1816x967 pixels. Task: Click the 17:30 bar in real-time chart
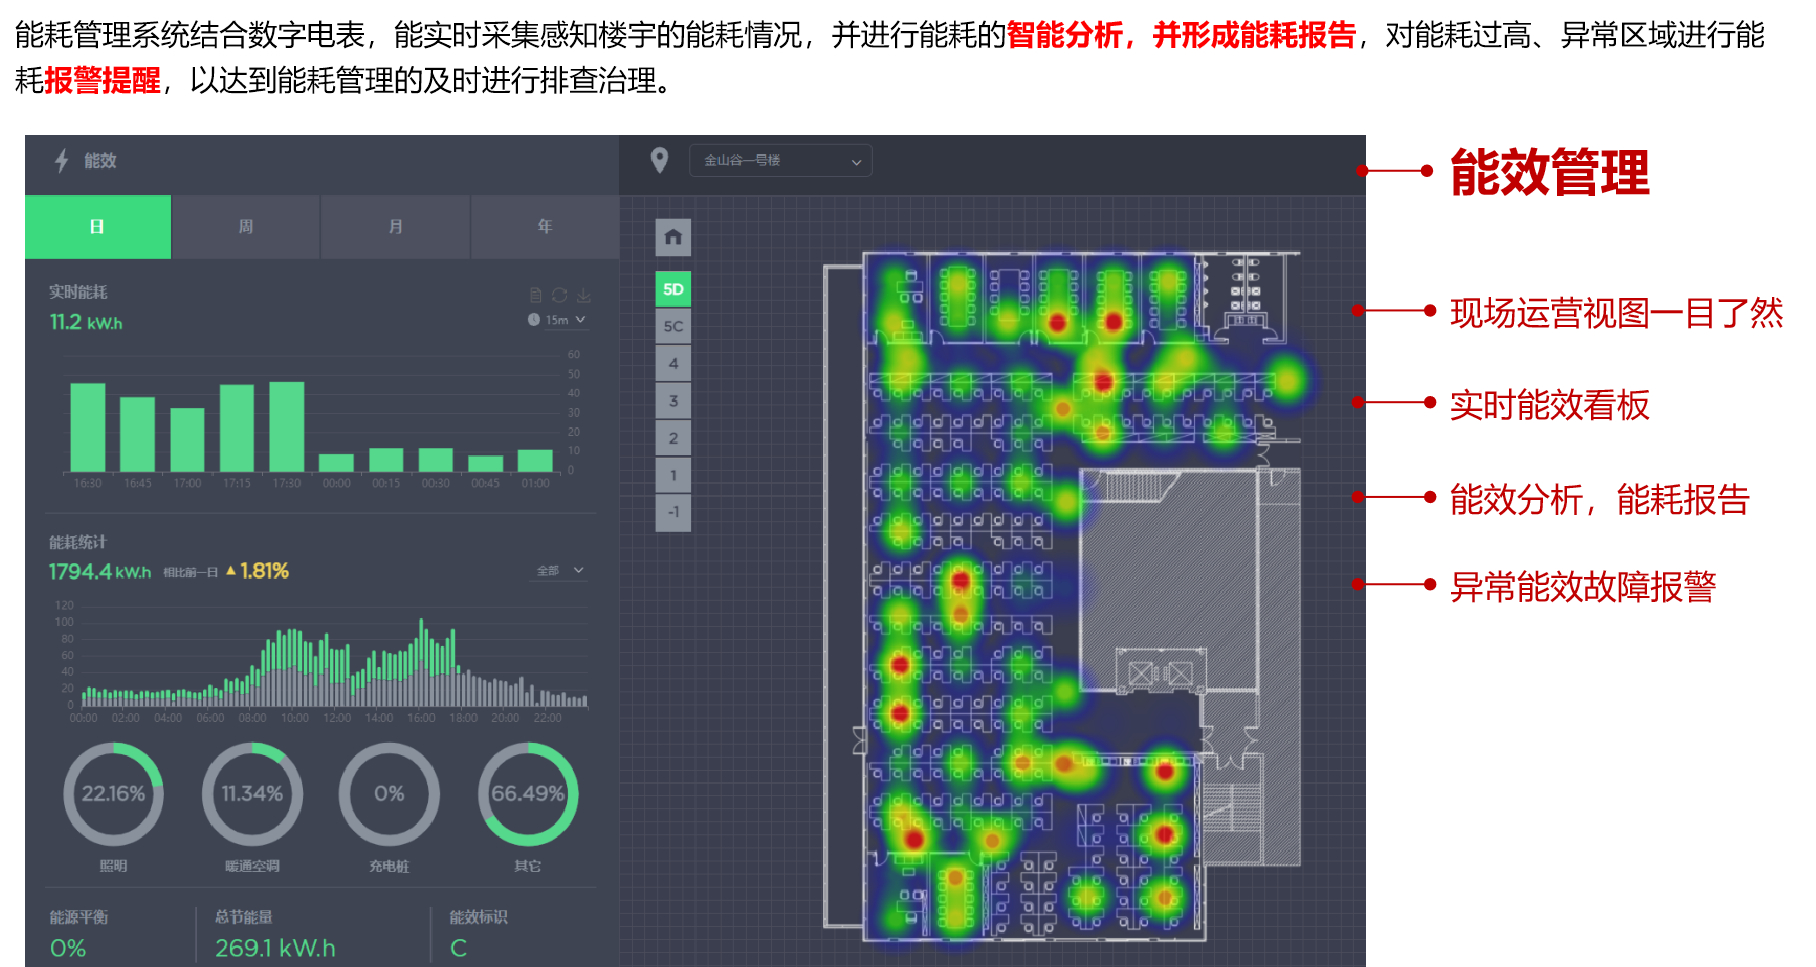pyautogui.click(x=287, y=427)
